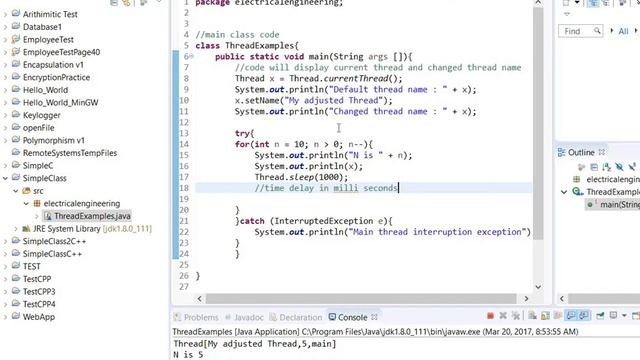Screen dimensions: 640x360
Task: Click Outline horizontal scrollbar left arrow
Action: 562,298
